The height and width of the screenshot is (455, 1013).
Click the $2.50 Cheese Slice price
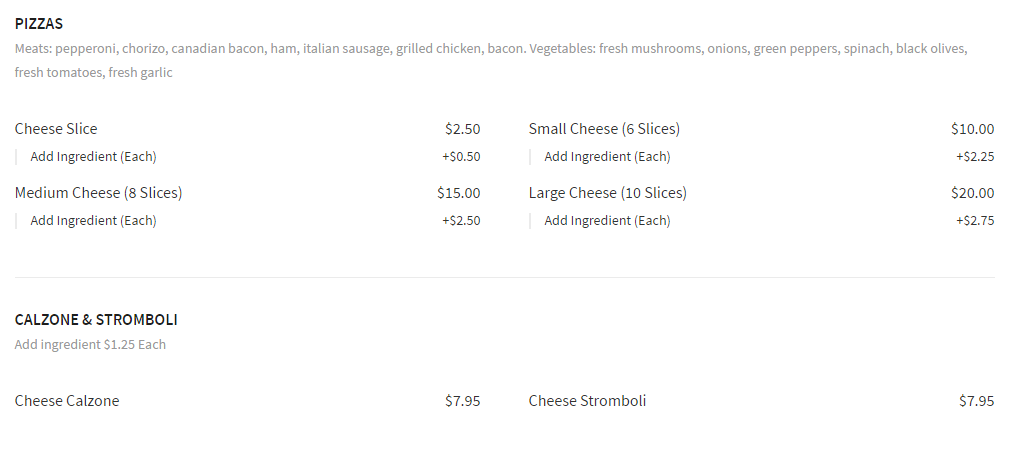[462, 129]
